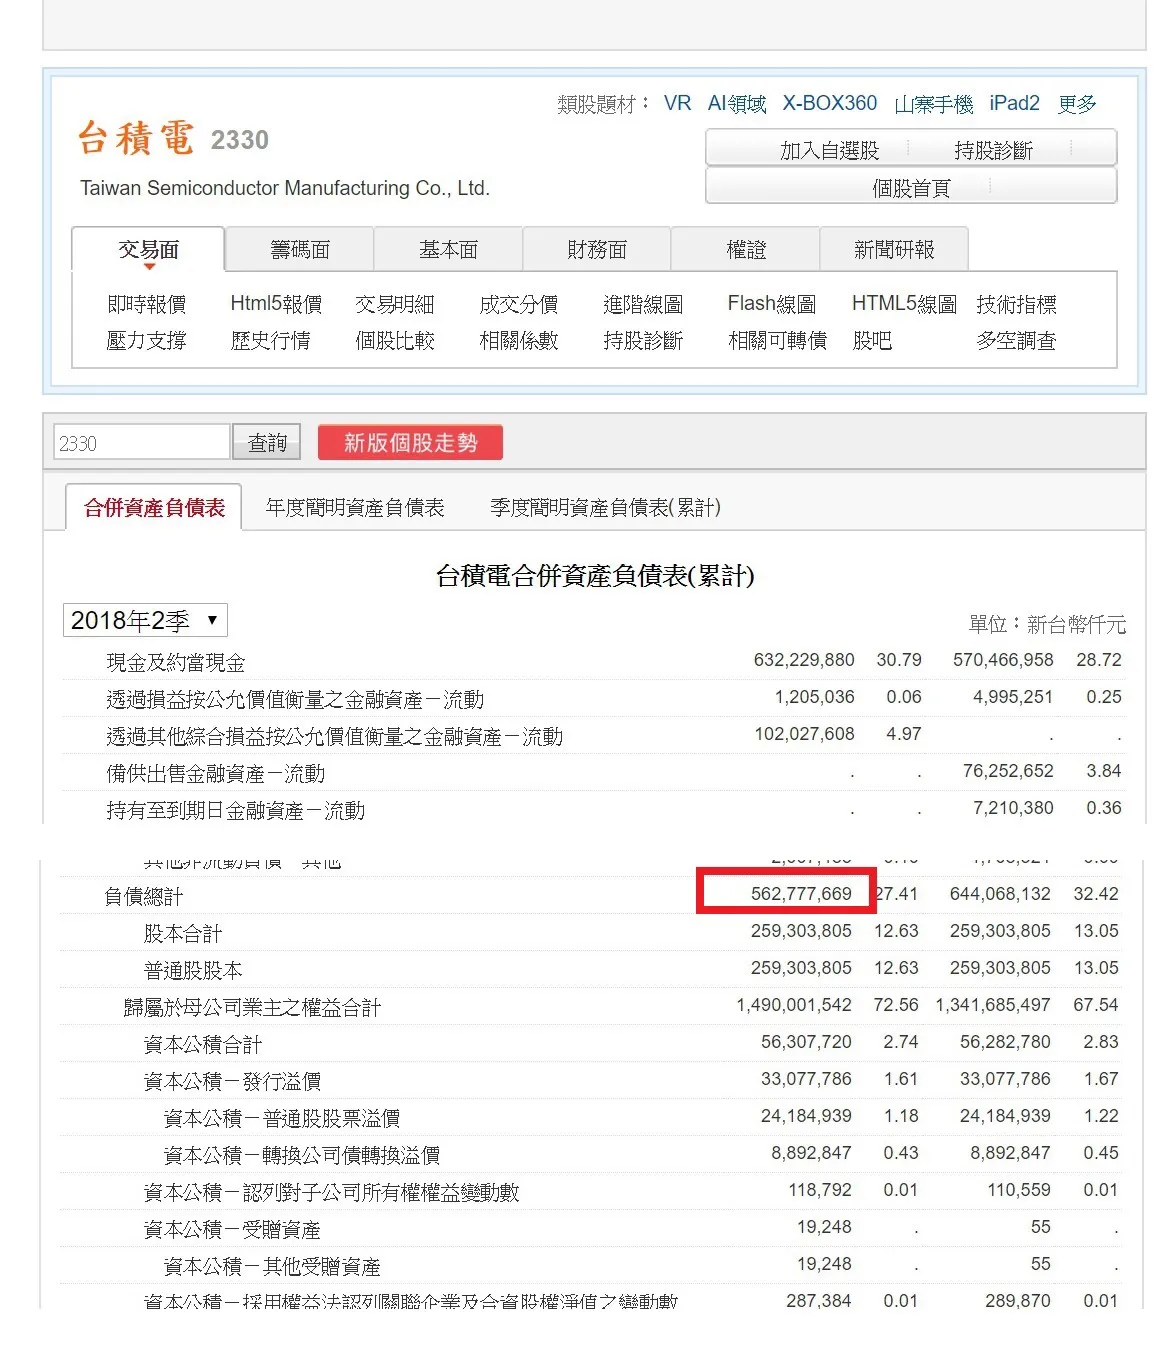Open the 權證 tab
This screenshot has width=1174, height=1356.
click(746, 249)
